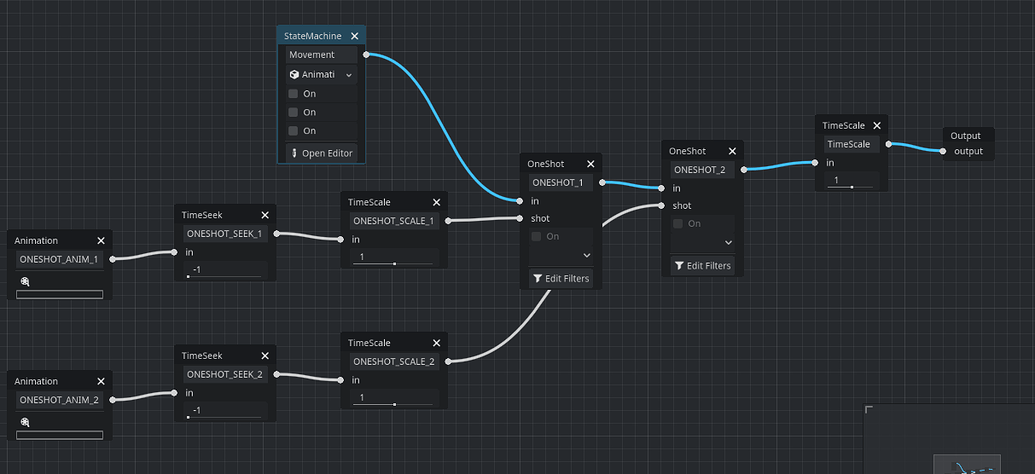Close the ONESHOT_ANIM_2 Animation node
Screen dimensions: 1035x474
(101, 382)
